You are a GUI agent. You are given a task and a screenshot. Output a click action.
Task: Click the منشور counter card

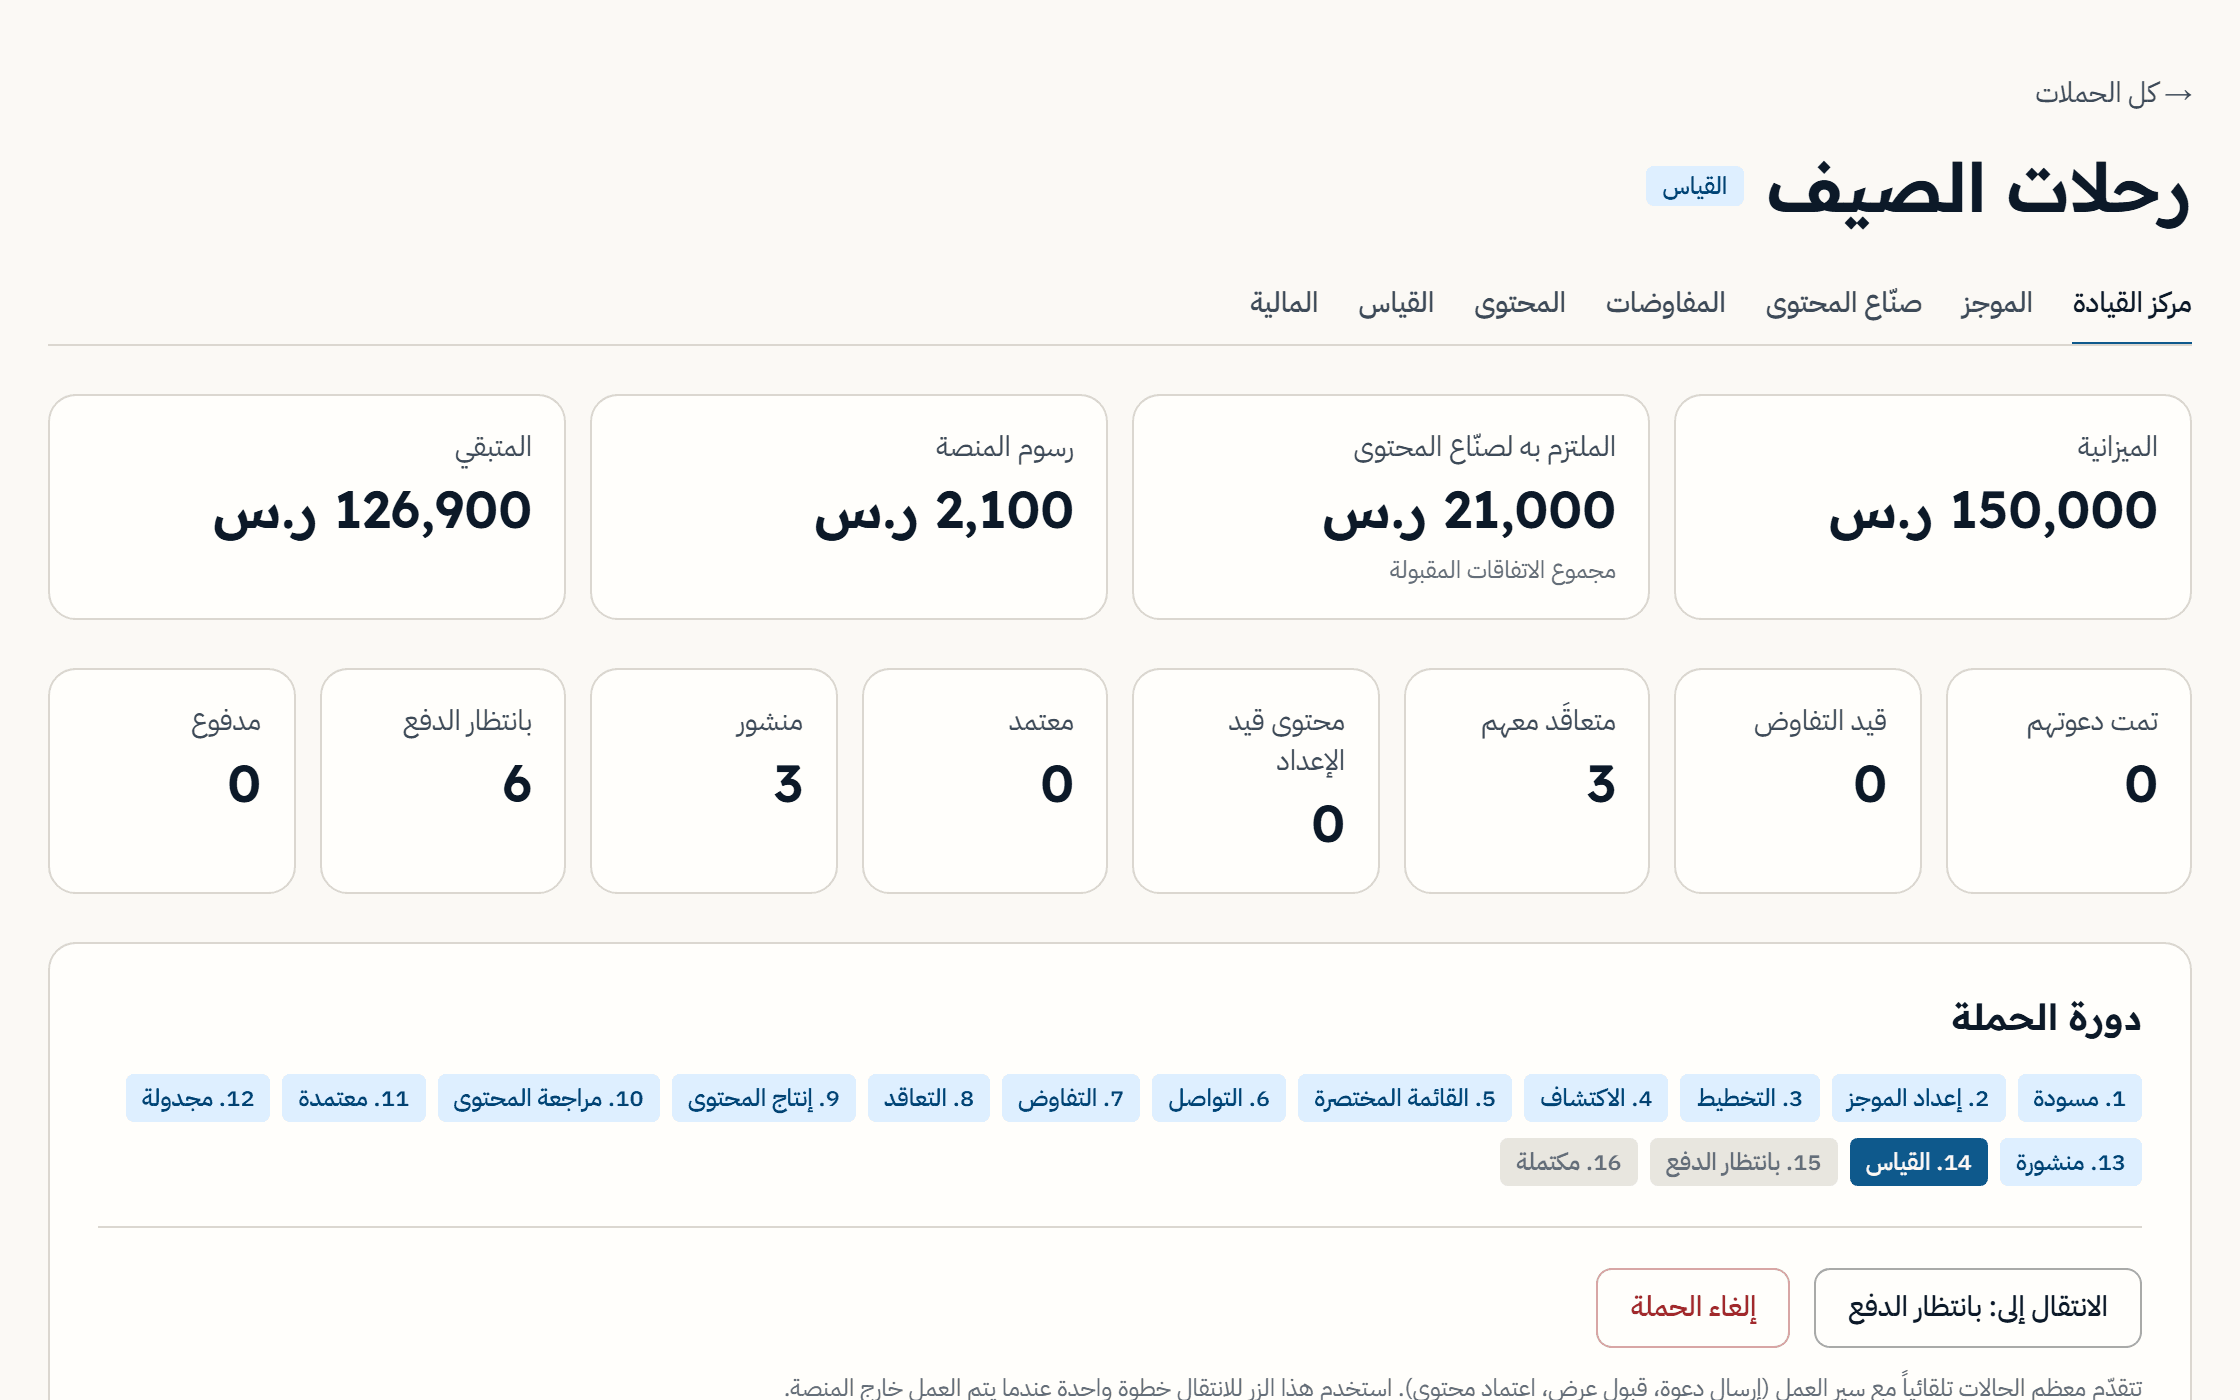coord(713,781)
